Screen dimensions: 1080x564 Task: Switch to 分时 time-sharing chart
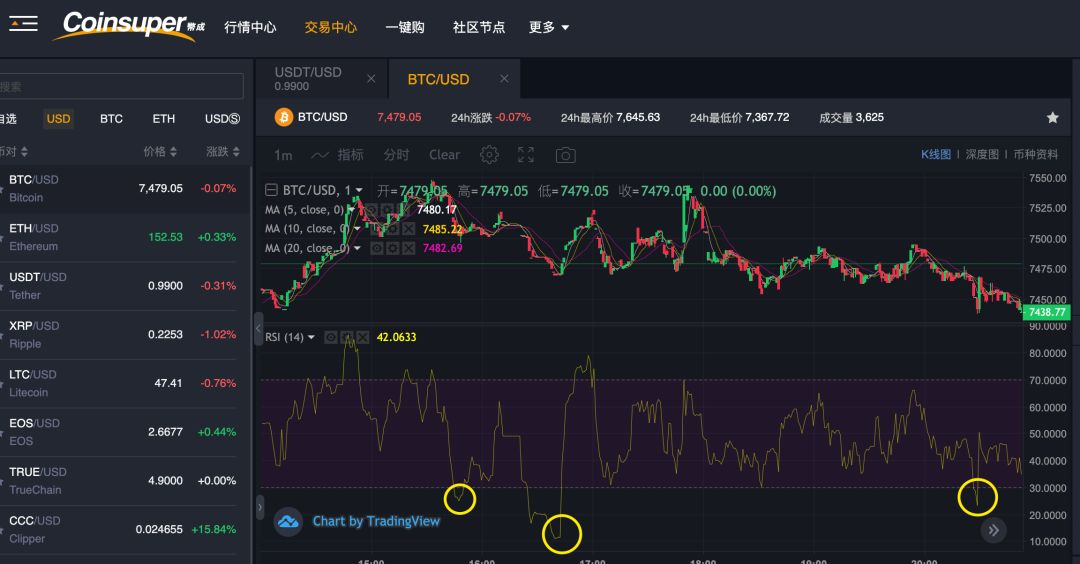tap(396, 155)
